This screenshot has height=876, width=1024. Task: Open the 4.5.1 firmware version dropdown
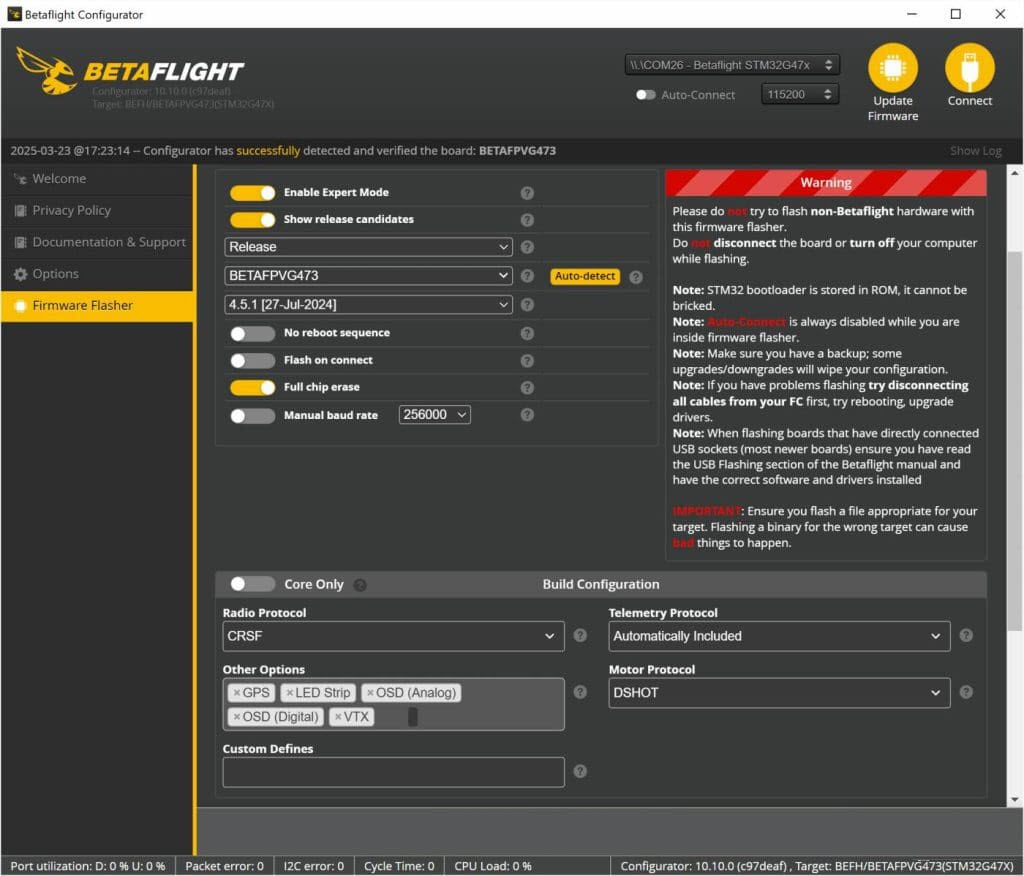click(x=368, y=304)
